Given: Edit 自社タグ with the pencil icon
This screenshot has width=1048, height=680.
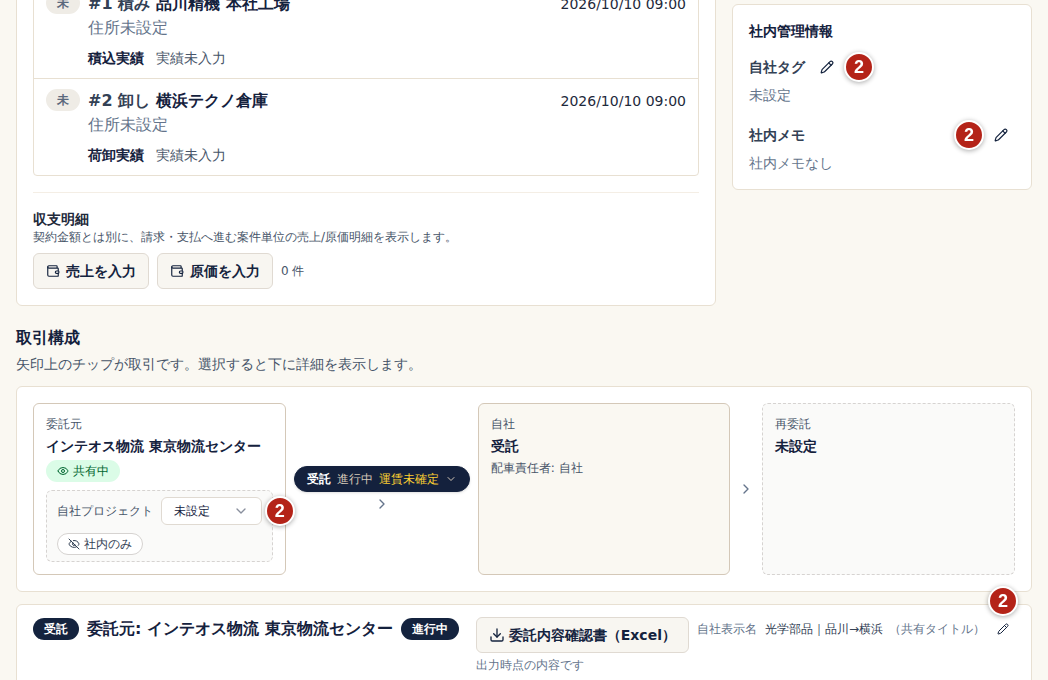Looking at the screenshot, I should coord(827,67).
